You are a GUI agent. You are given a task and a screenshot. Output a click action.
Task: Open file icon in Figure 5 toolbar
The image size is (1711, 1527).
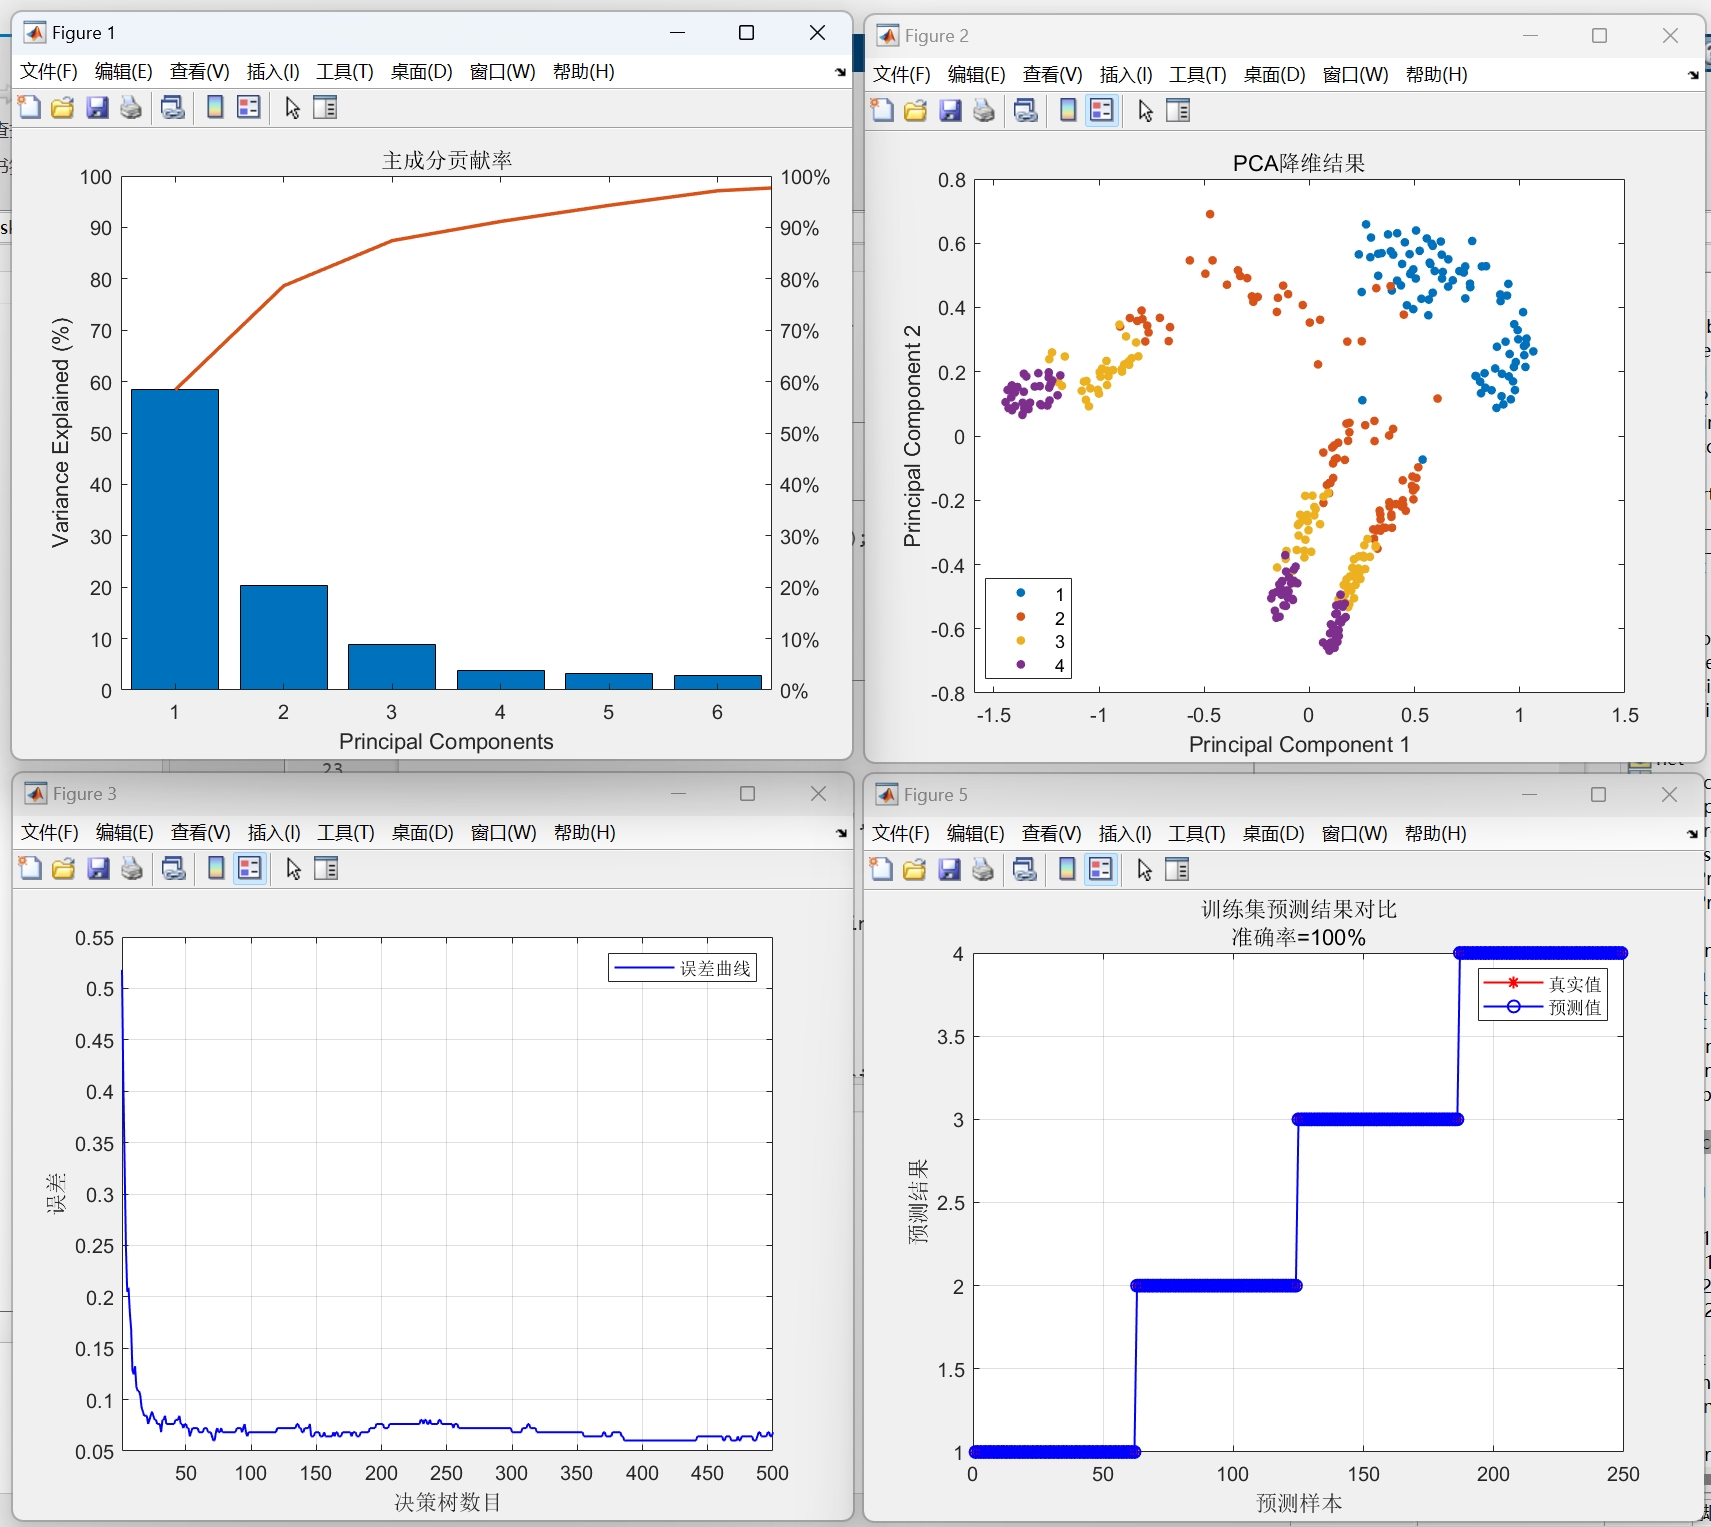915,869
